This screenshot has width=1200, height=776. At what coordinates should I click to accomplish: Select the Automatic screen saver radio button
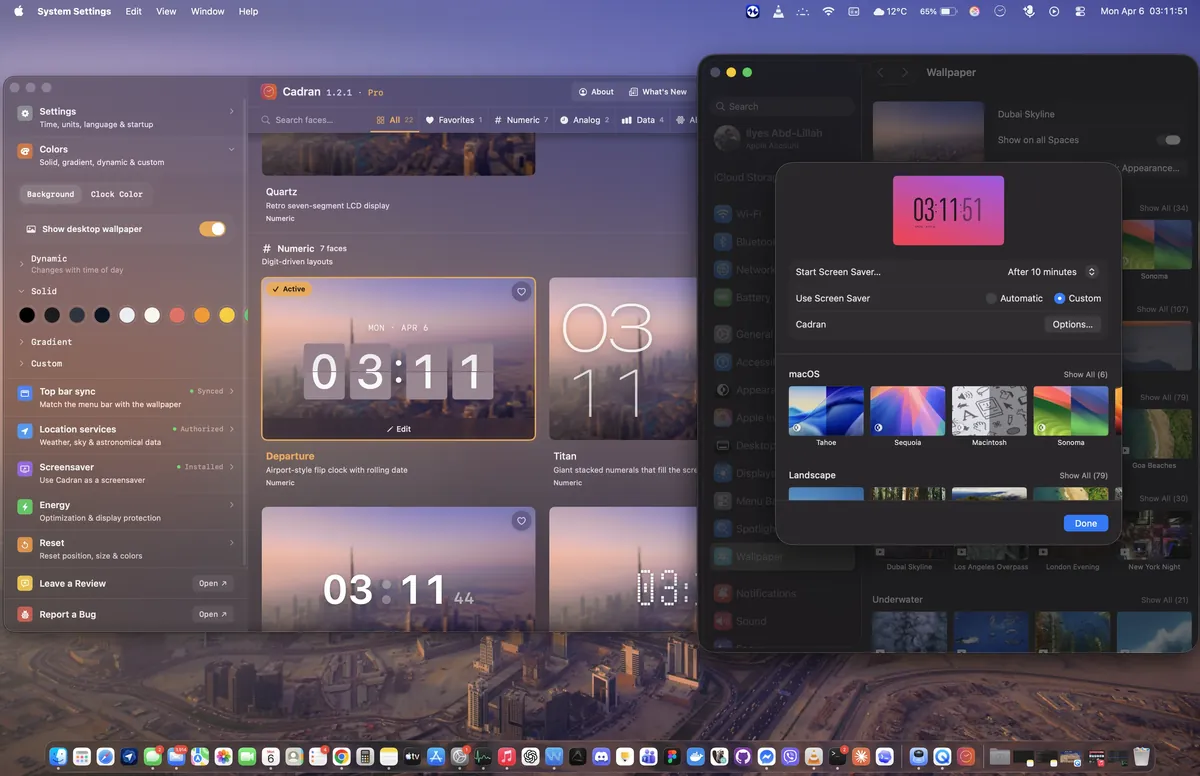coord(991,298)
